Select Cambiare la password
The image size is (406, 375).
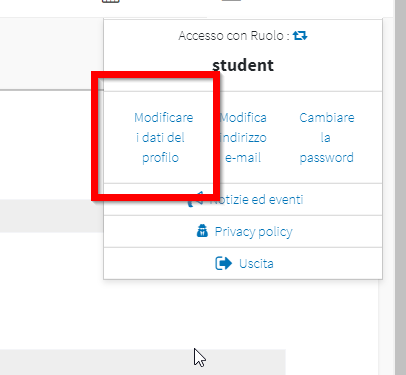click(327, 137)
